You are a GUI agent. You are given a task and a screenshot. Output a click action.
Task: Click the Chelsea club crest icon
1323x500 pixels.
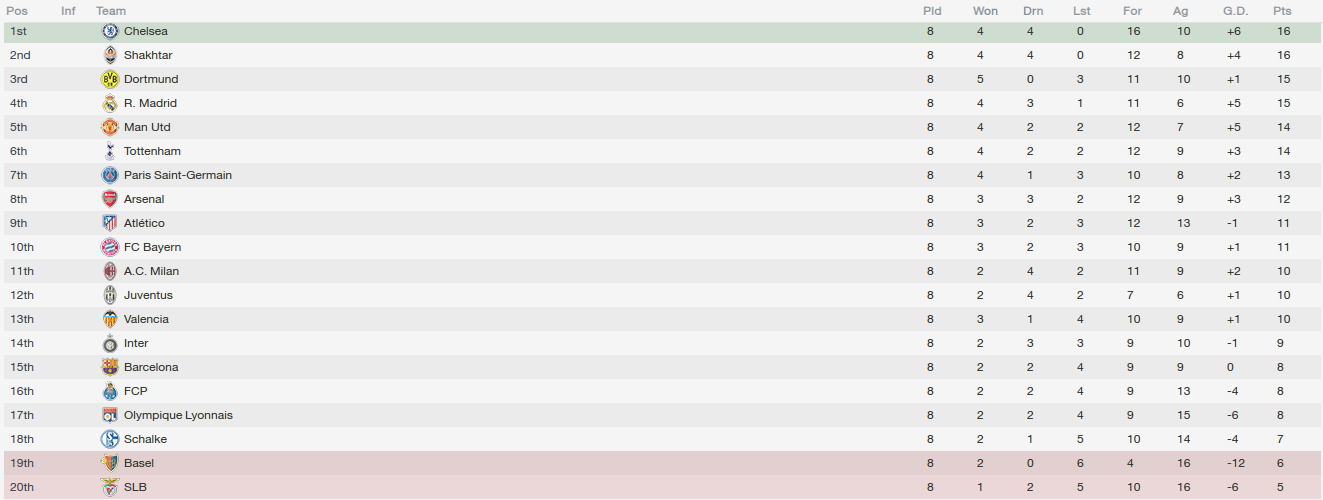[110, 31]
